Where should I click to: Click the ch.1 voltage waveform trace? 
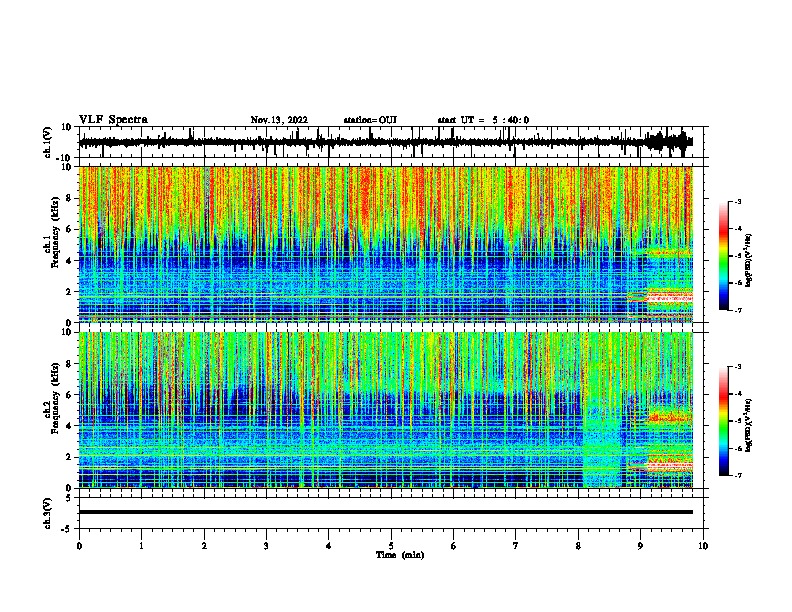tap(385, 142)
